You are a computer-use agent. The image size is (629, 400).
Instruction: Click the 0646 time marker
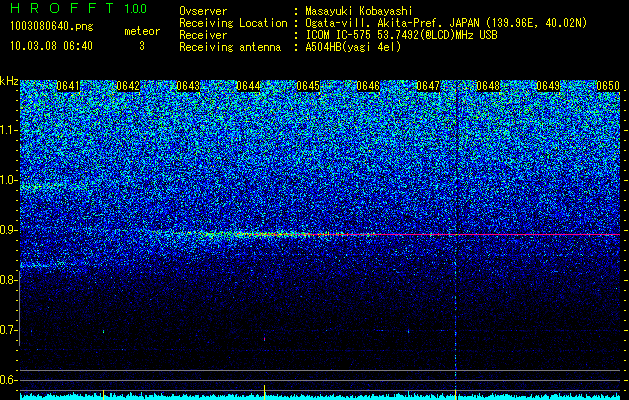[368, 86]
